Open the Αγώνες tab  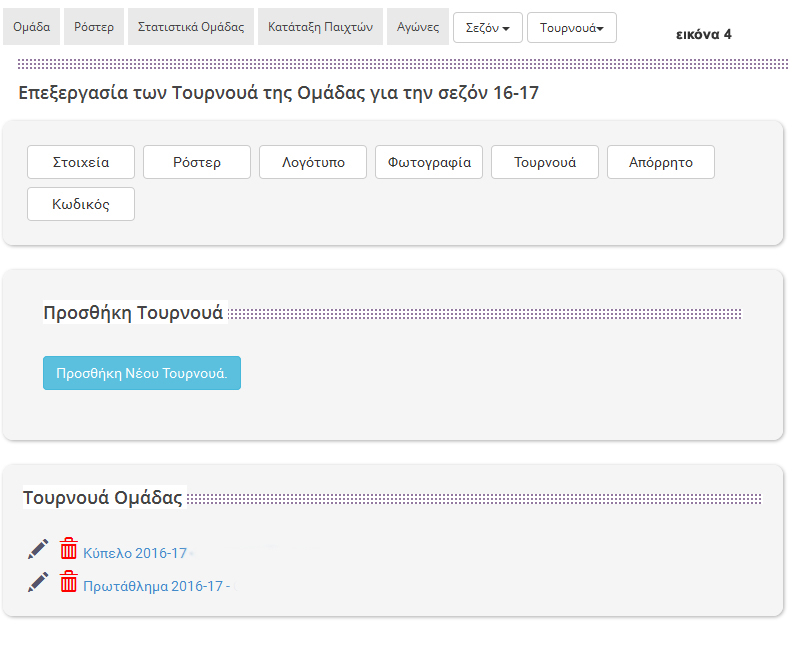pyautogui.click(x=418, y=27)
